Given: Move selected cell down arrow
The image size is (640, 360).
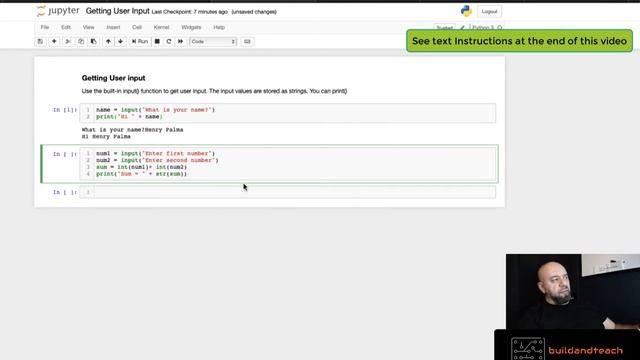Looking at the screenshot, I should (x=120, y=42).
